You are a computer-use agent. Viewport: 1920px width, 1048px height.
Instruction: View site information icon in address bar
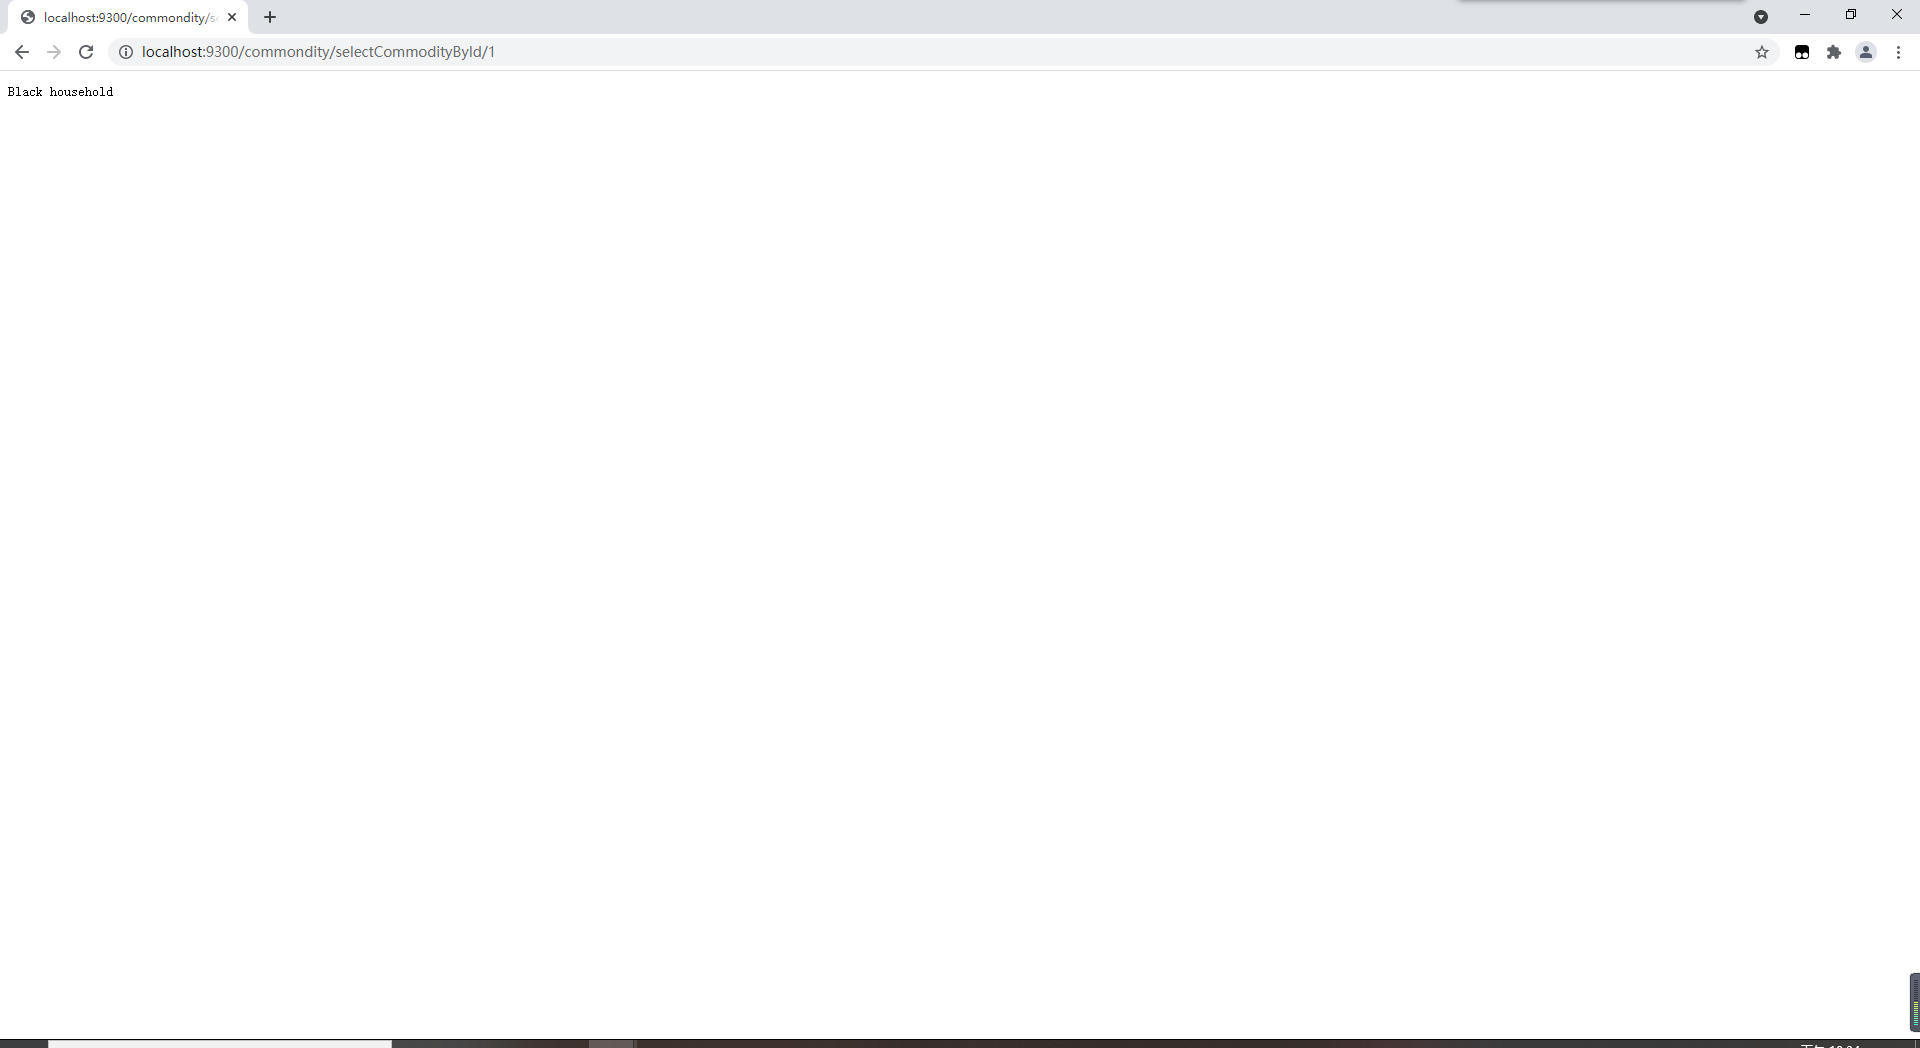[x=126, y=52]
